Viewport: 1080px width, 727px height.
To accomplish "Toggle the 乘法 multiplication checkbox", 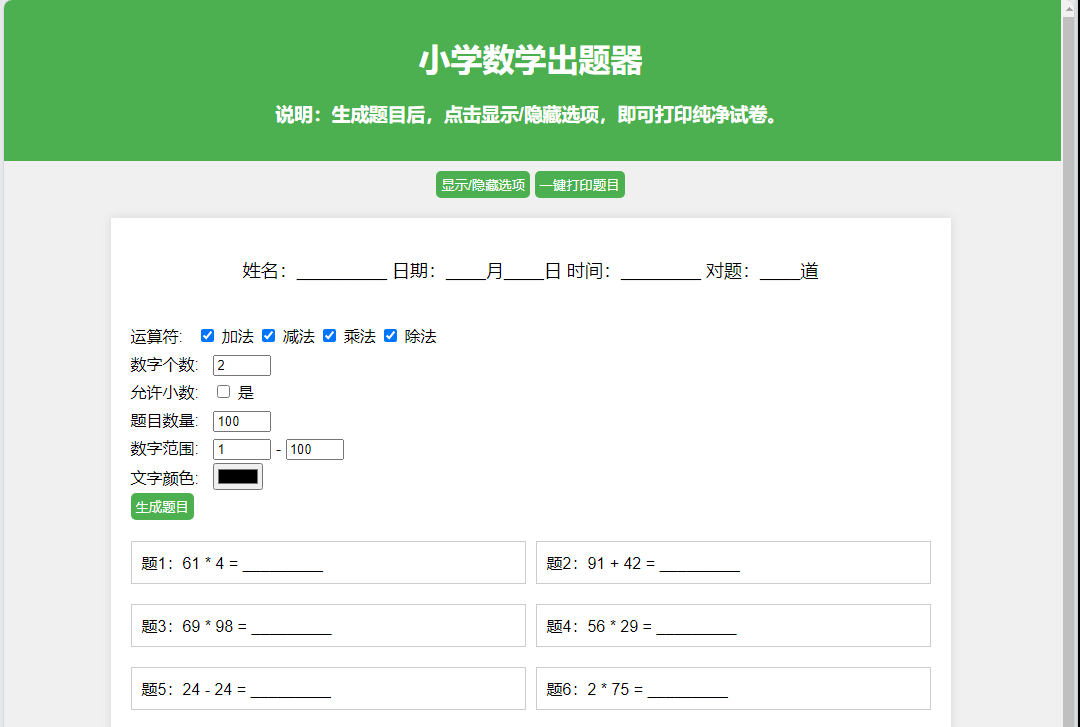I will (330, 335).
